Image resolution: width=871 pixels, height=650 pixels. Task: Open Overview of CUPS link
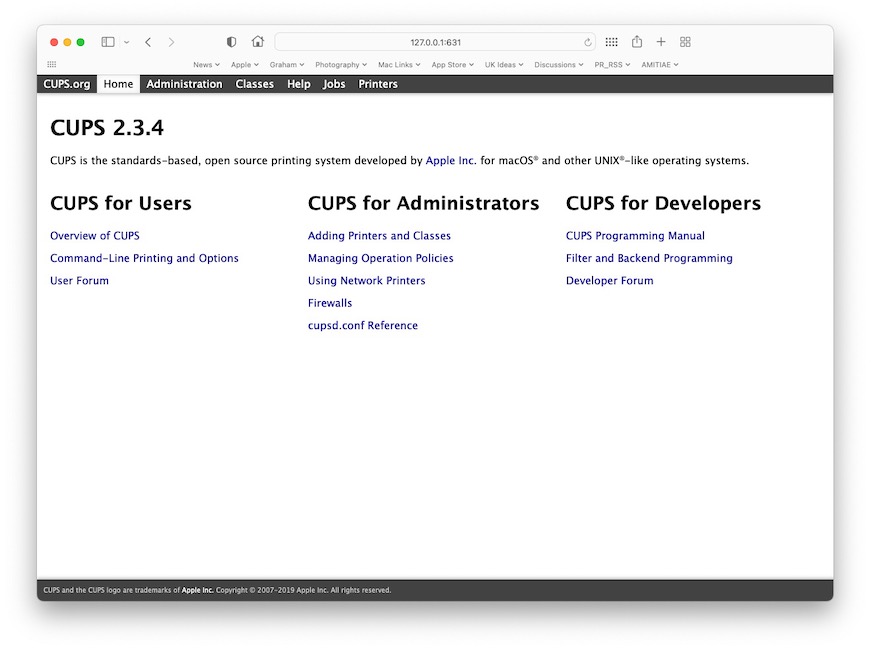click(x=95, y=236)
